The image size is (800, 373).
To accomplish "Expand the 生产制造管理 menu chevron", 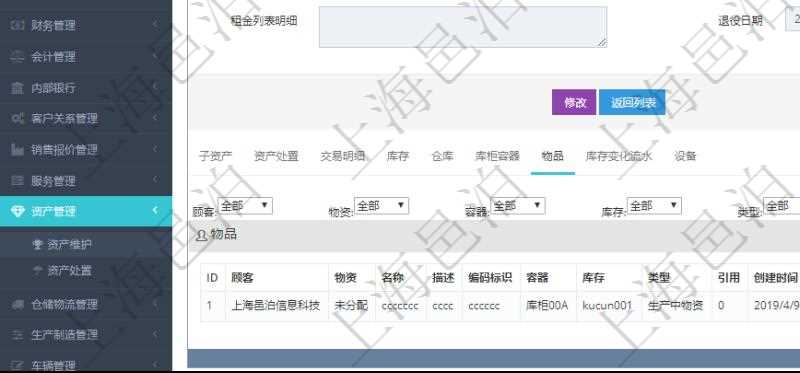I will [x=155, y=334].
